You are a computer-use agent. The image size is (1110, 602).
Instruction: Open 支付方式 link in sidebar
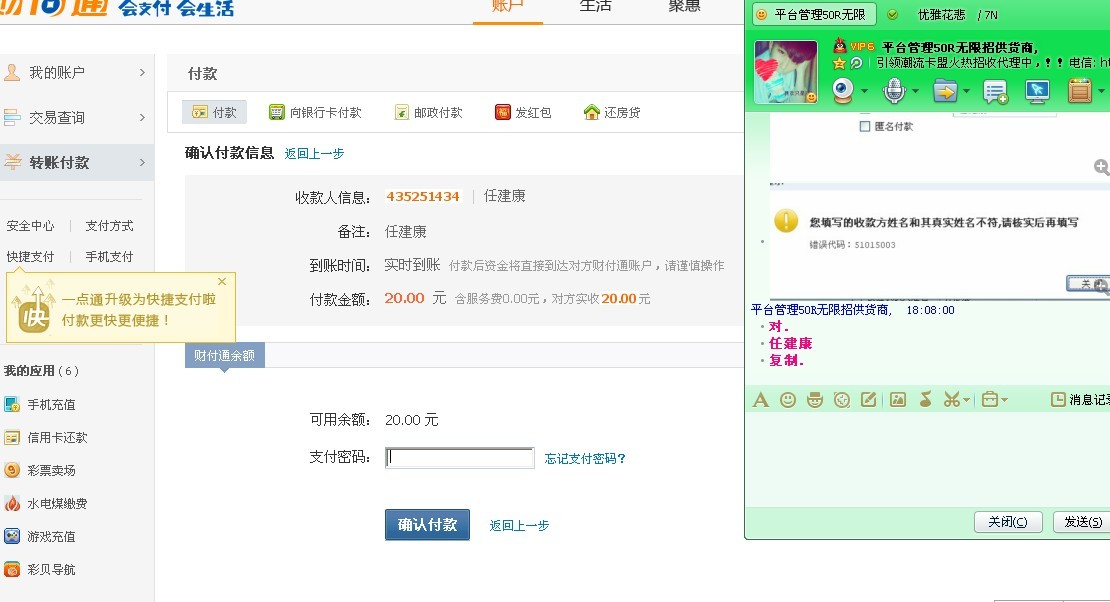109,226
